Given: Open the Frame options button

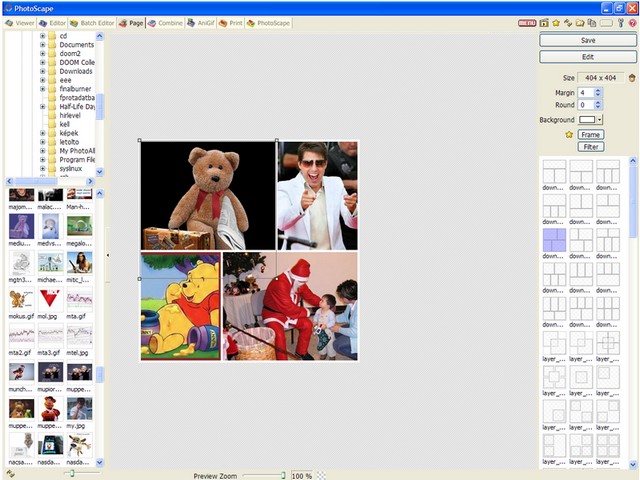Looking at the screenshot, I should (591, 135).
